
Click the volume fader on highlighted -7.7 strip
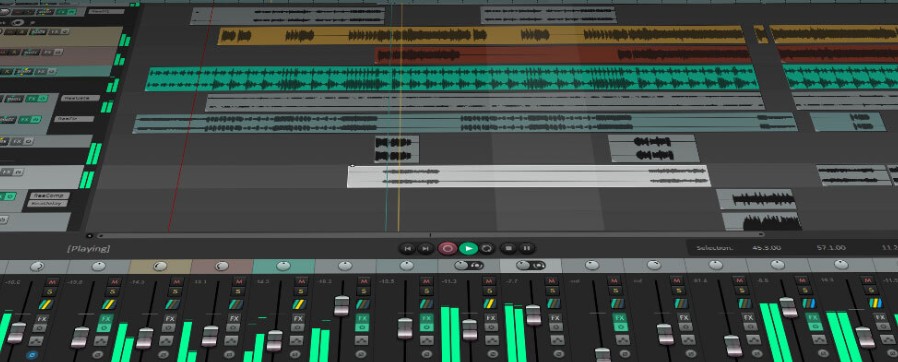533,315
